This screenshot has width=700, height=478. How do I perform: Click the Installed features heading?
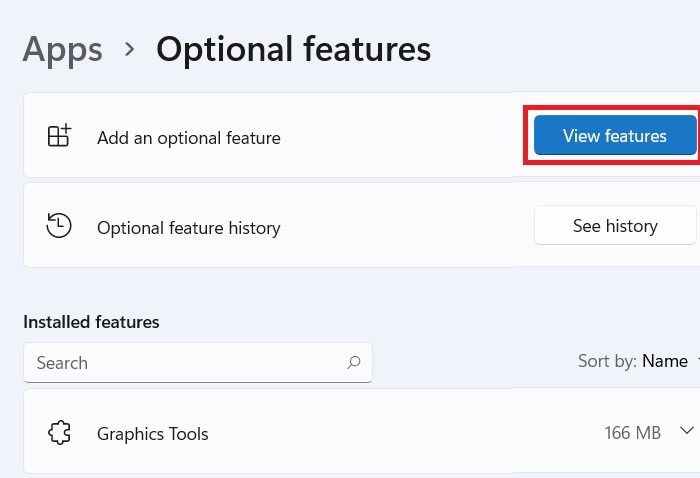tap(91, 322)
